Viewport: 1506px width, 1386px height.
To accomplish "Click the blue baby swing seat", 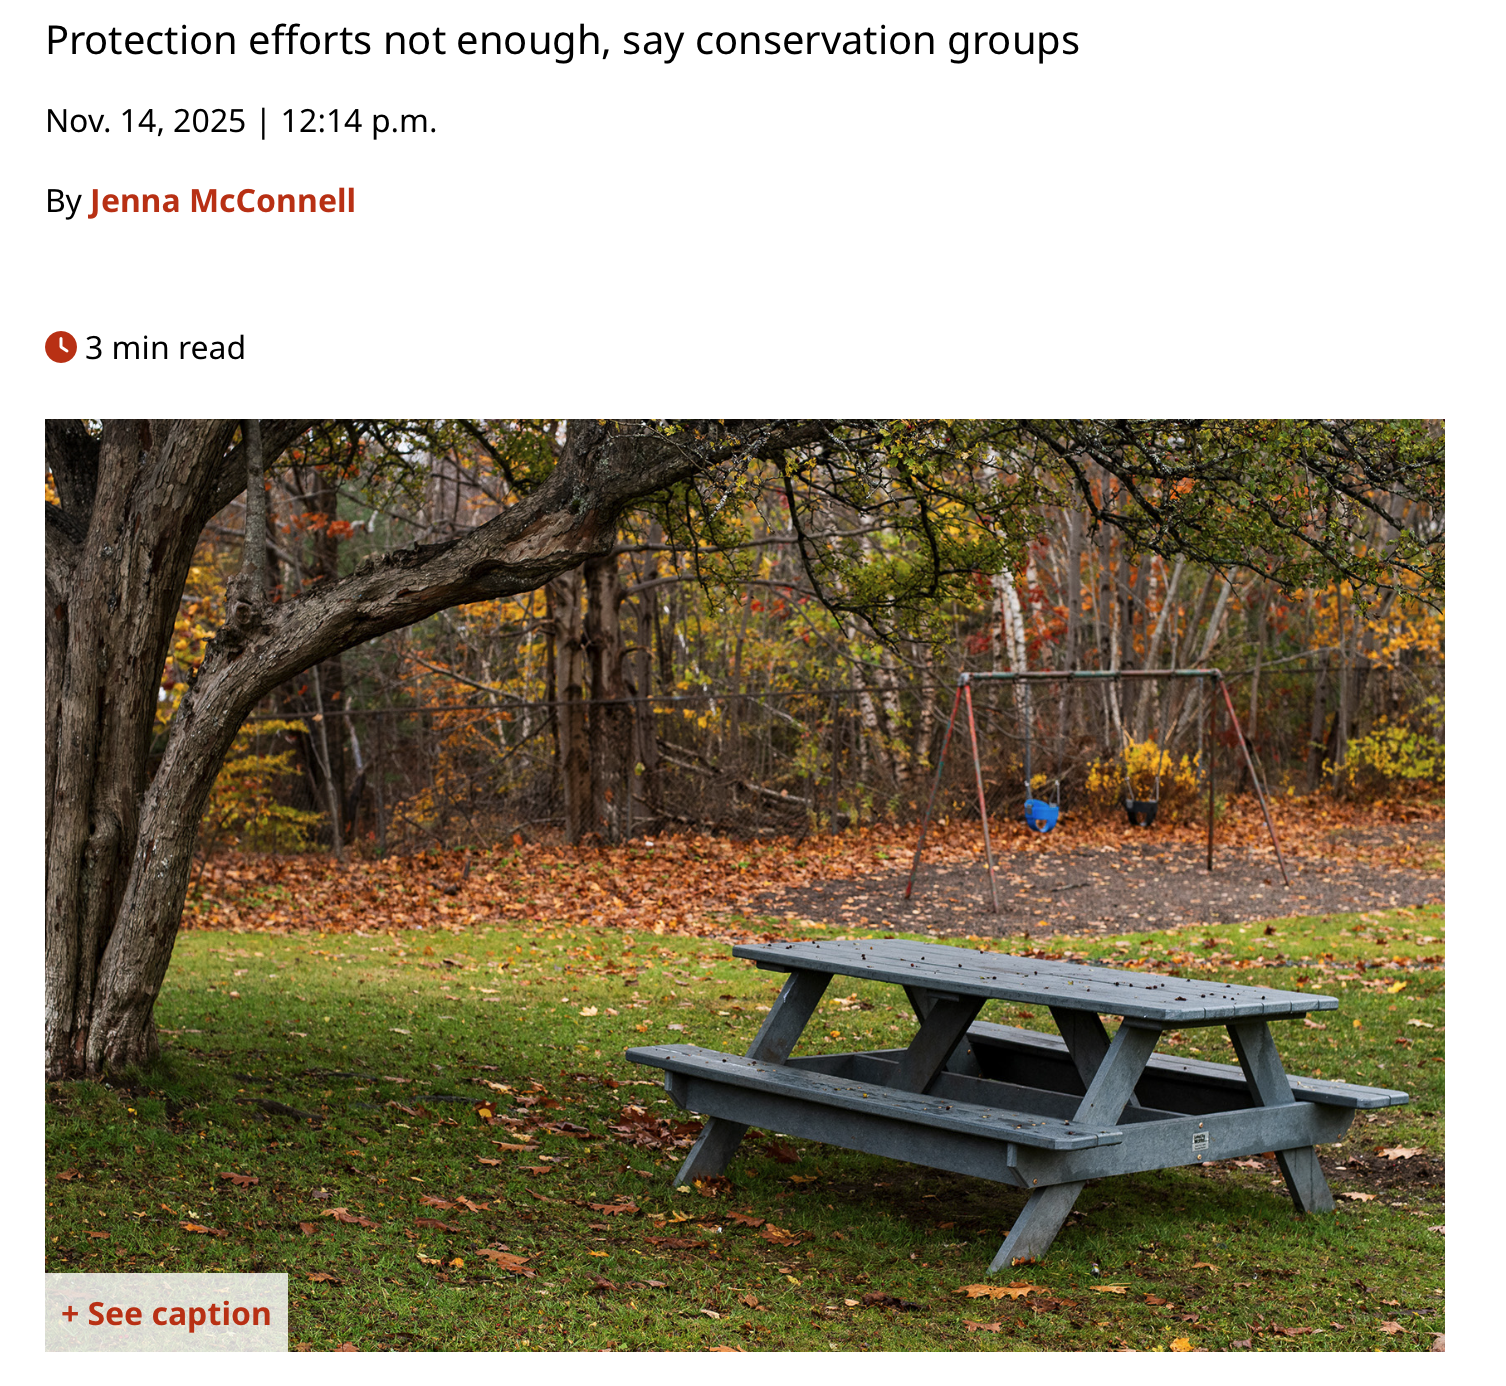I will [1040, 814].
